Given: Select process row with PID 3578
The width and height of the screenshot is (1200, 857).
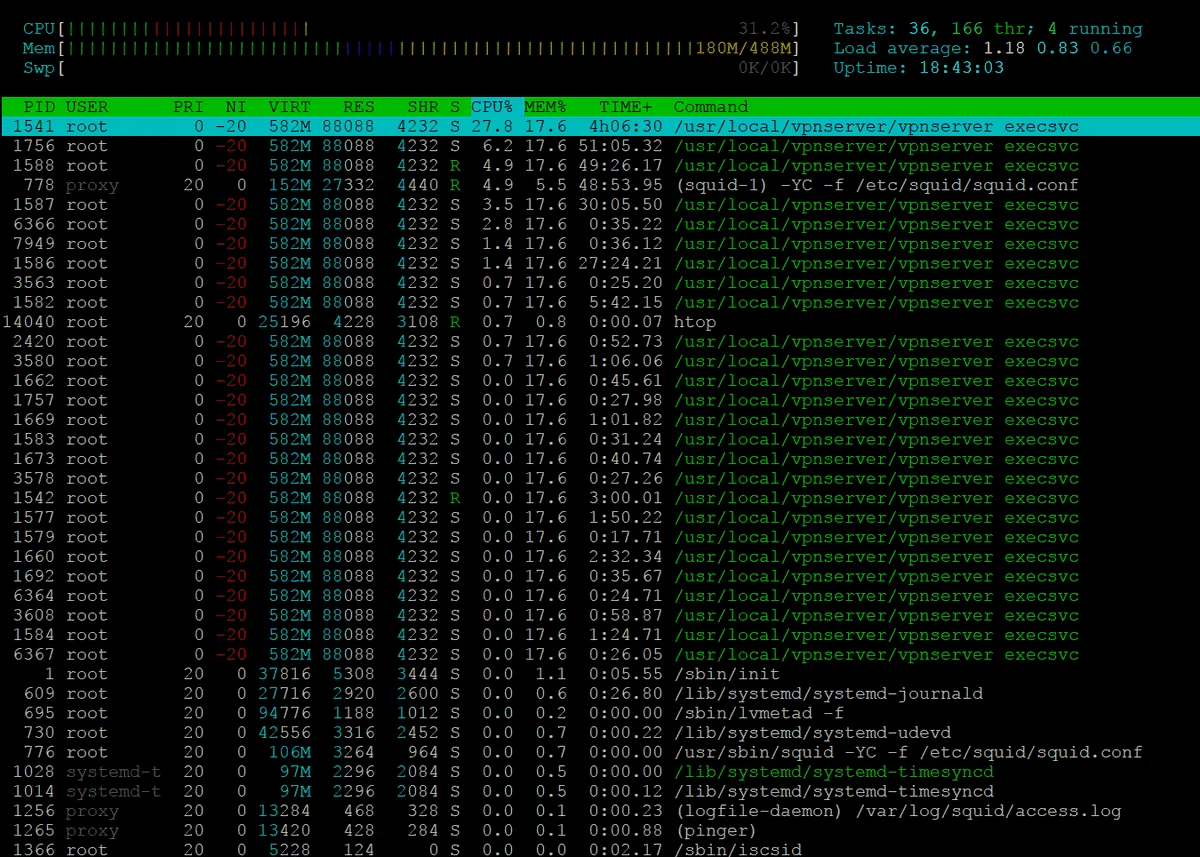Looking at the screenshot, I should [600, 478].
